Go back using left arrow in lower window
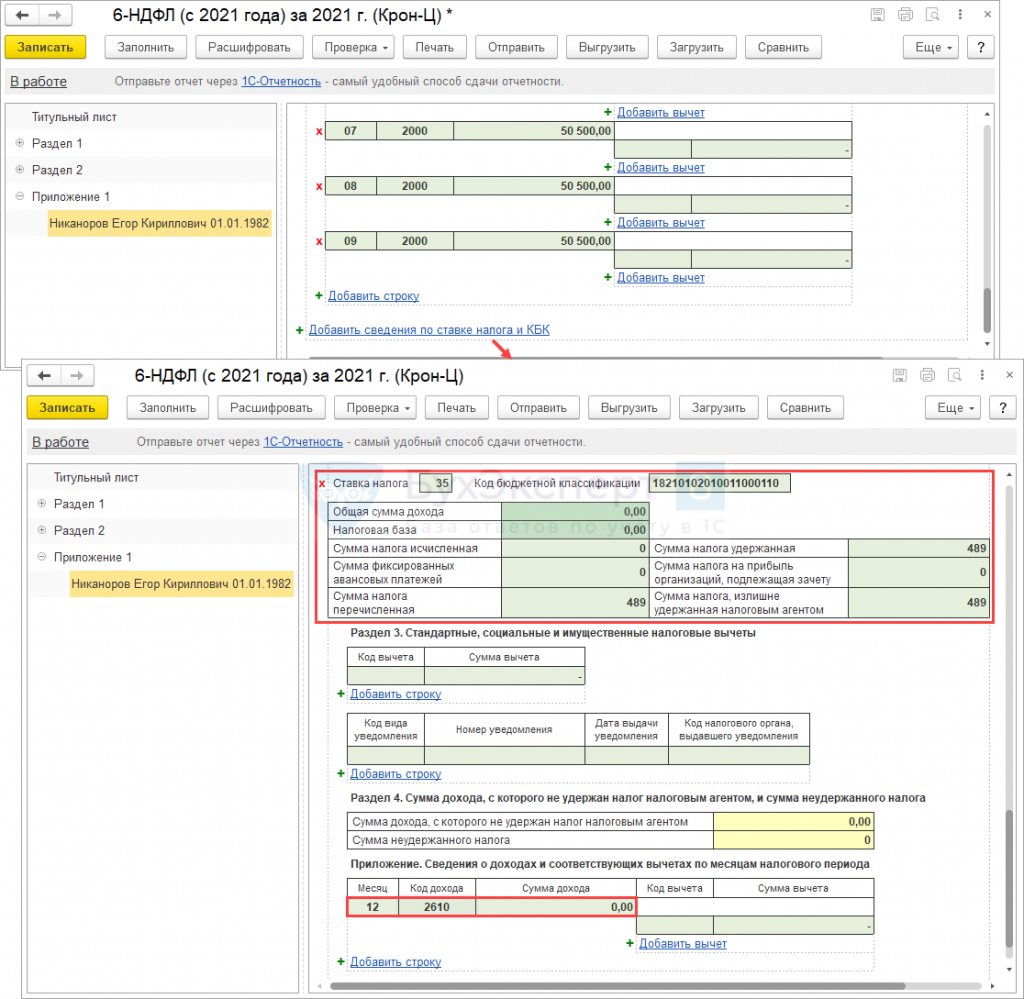The image size is (1024, 999). pyautogui.click(x=44, y=376)
